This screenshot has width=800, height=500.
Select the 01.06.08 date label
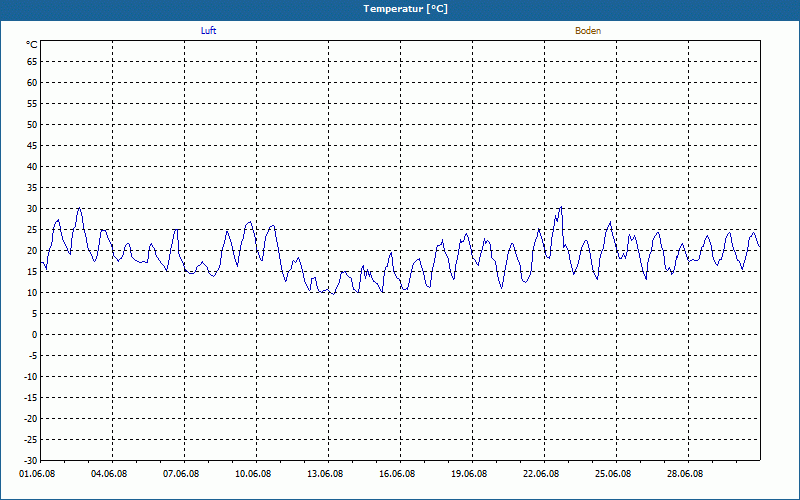pos(37,473)
